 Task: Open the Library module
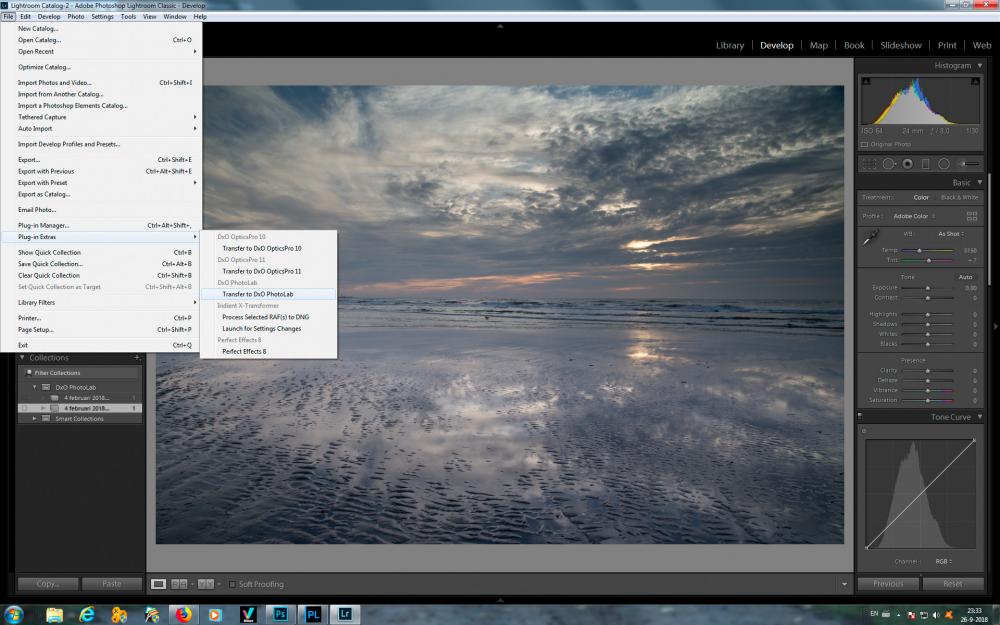click(730, 45)
